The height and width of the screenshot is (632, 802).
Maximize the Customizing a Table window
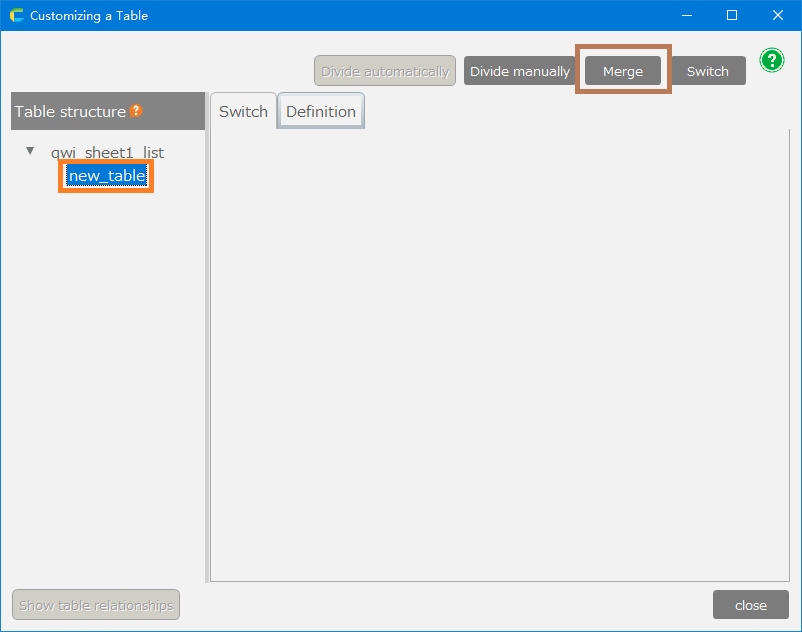point(732,15)
